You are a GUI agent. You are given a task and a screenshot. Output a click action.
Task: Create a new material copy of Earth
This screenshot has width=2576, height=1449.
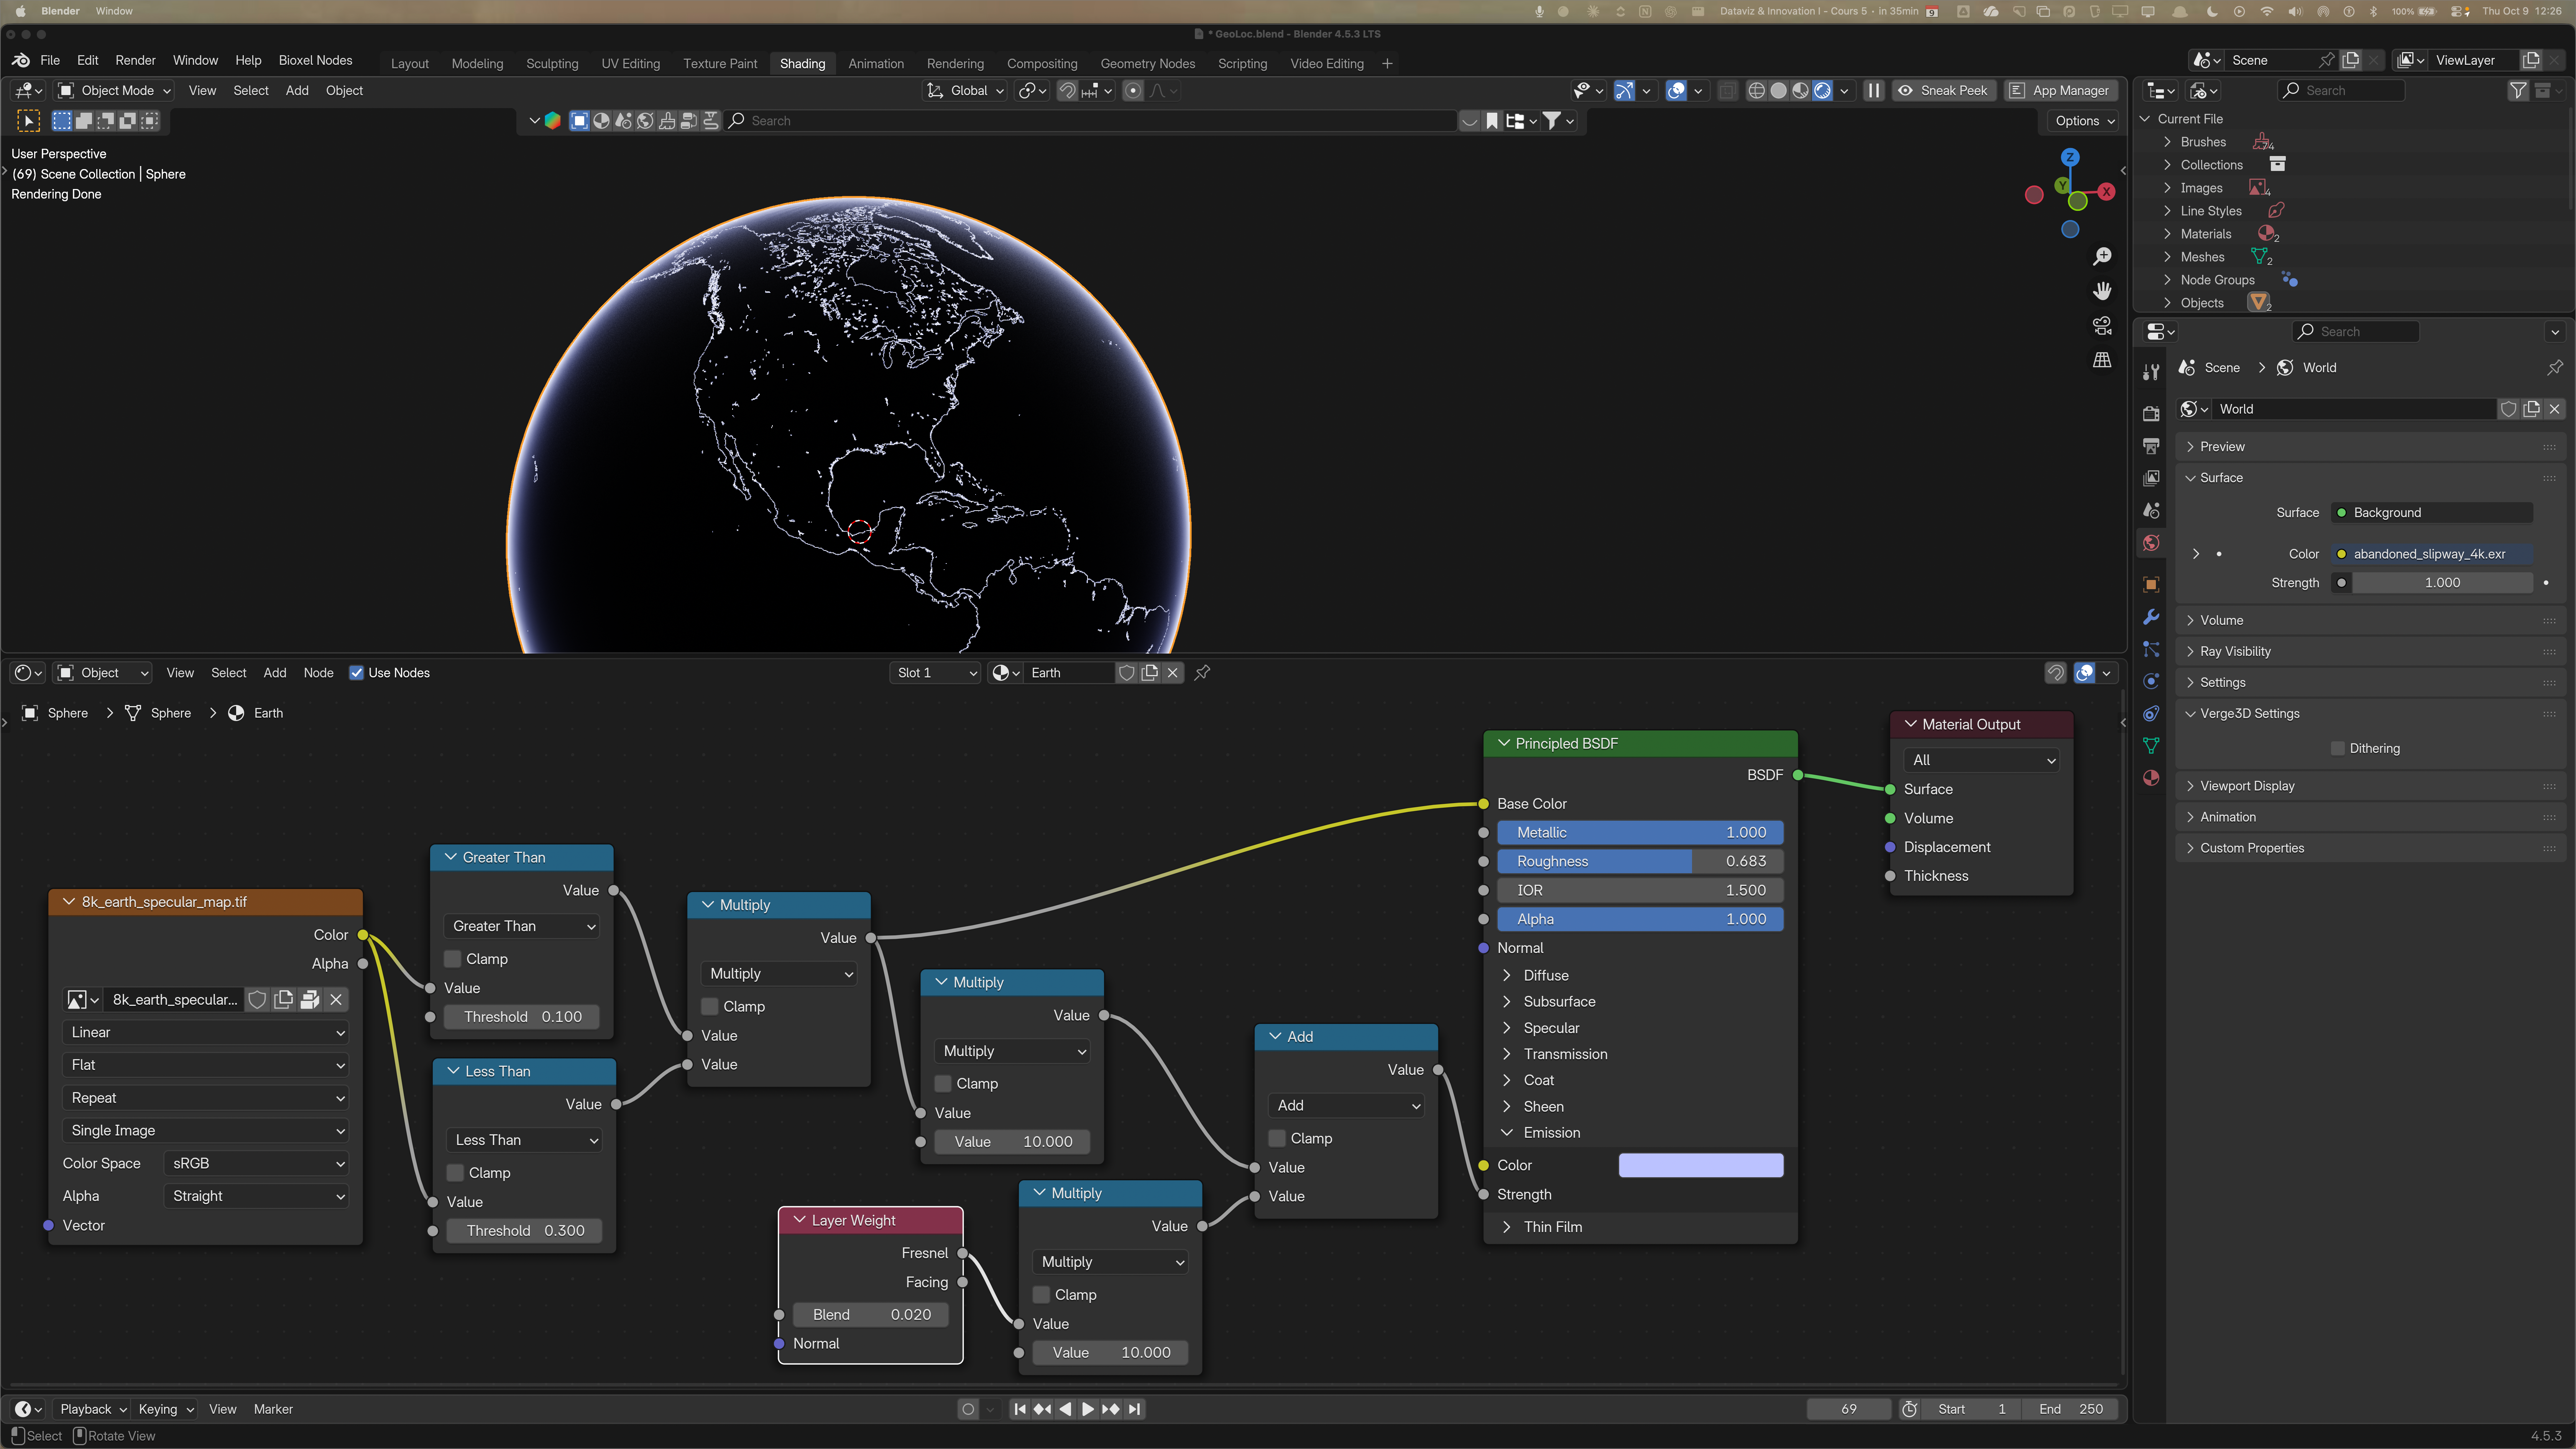[1150, 673]
